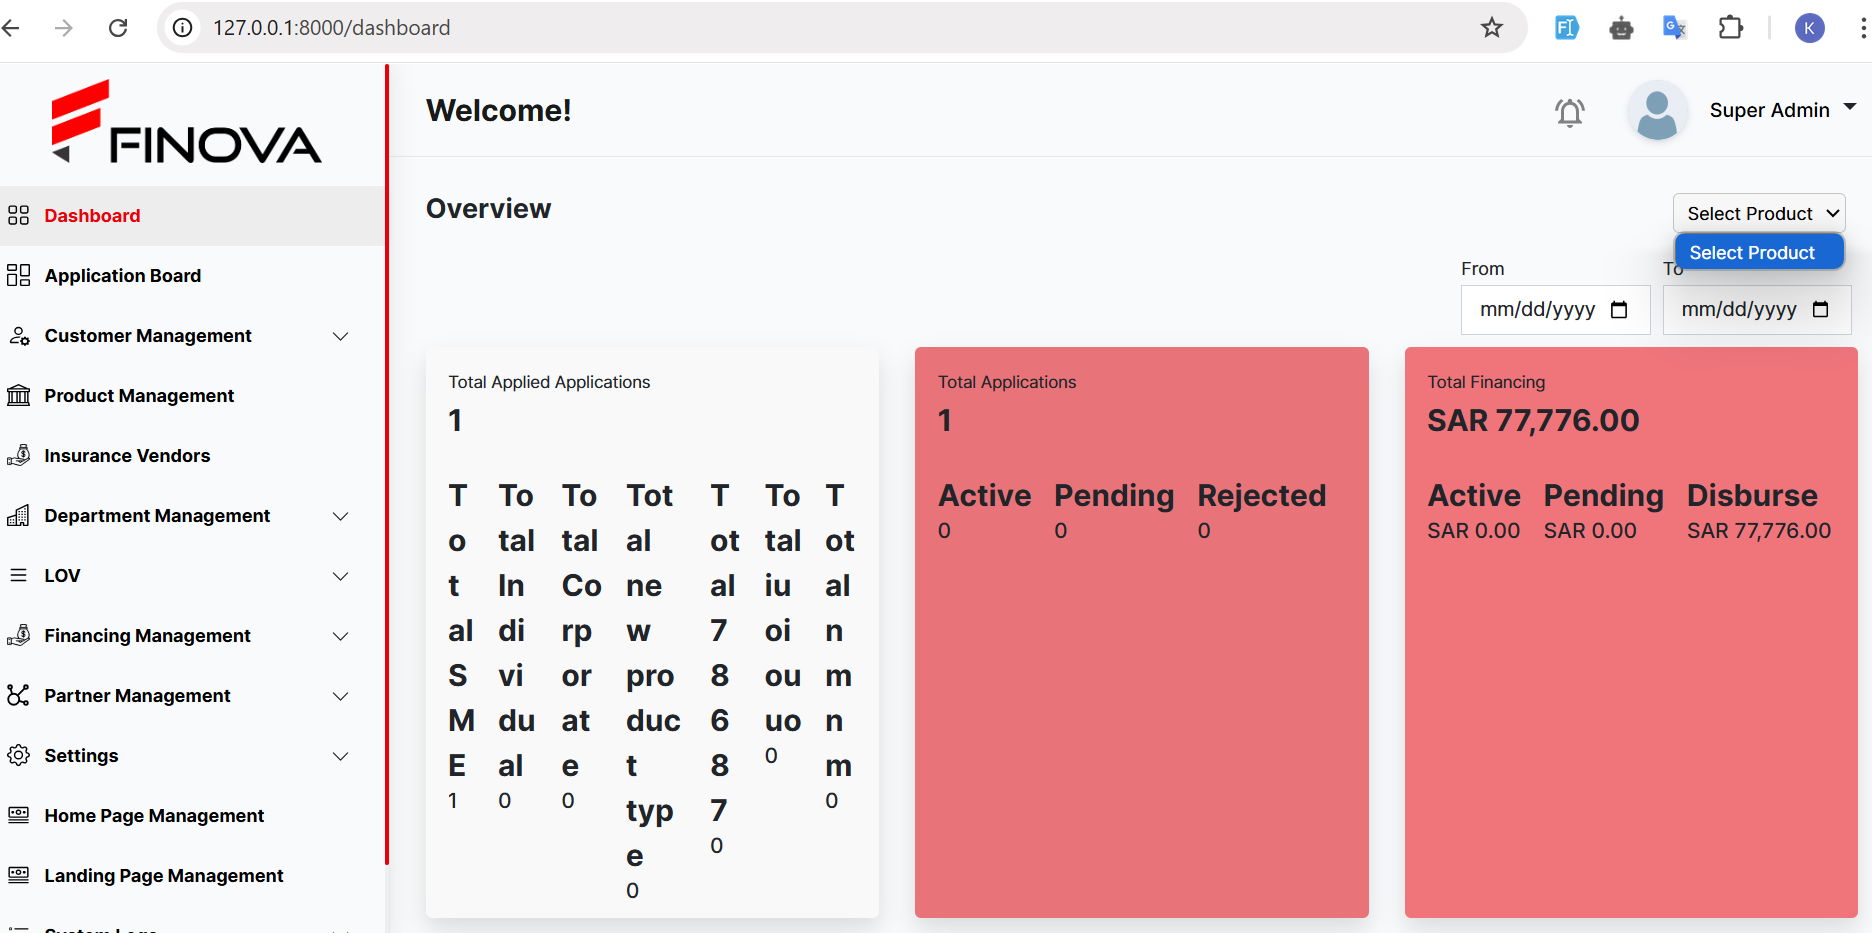1872x933 pixels.
Task: Click the Super Admin avatar icon
Action: point(1657,111)
